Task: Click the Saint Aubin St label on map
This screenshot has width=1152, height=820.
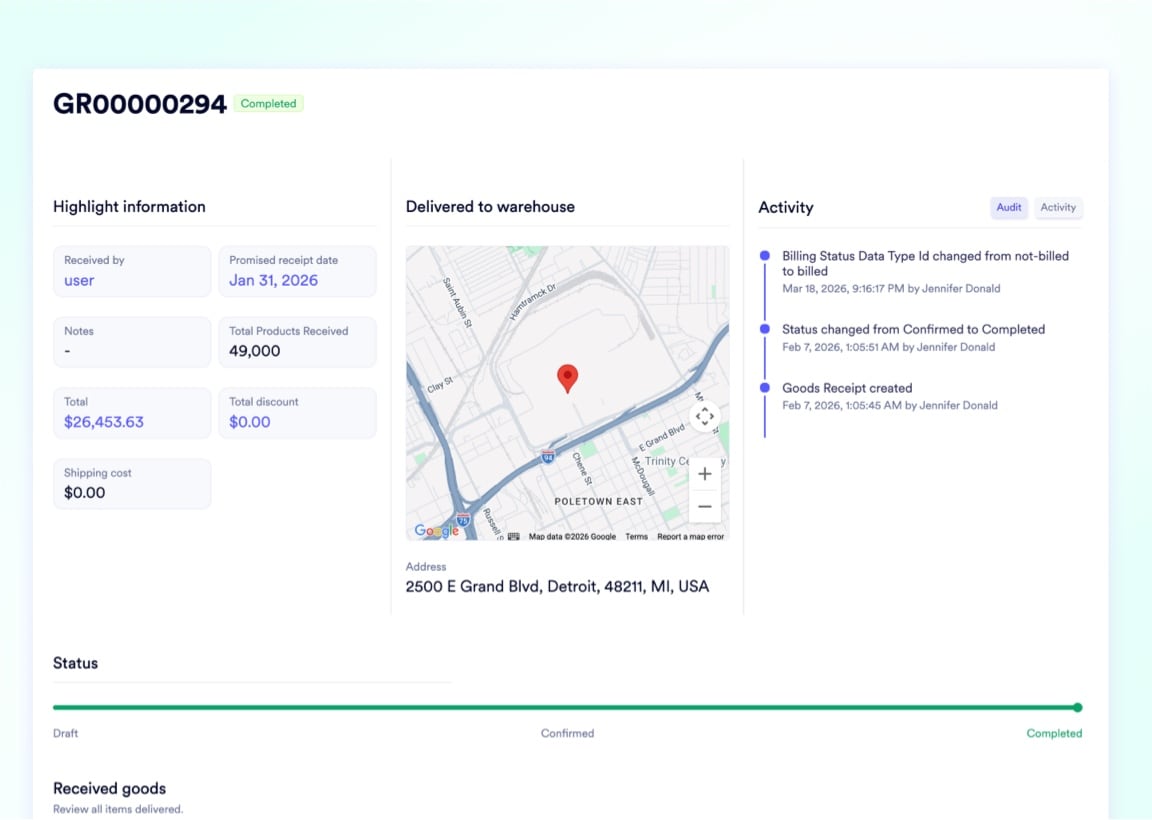Action: pos(457,302)
